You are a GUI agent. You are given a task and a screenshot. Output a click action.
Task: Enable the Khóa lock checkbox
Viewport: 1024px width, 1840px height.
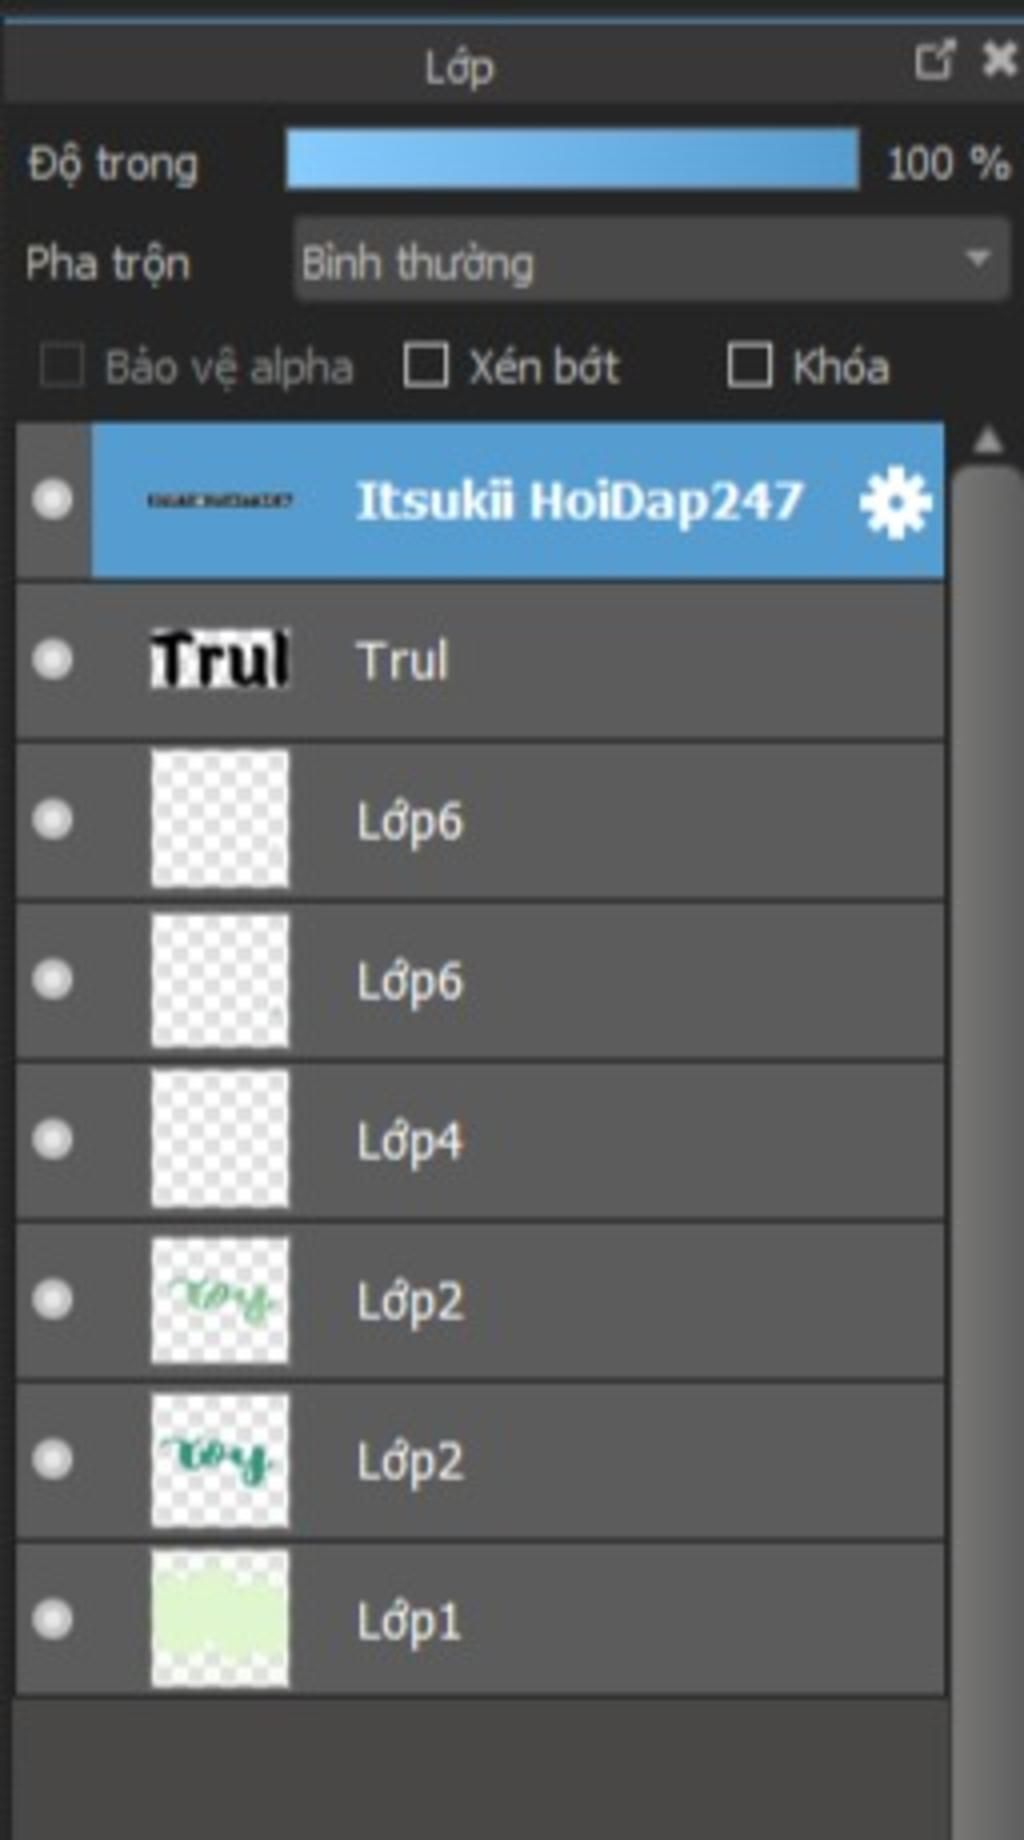(x=749, y=365)
